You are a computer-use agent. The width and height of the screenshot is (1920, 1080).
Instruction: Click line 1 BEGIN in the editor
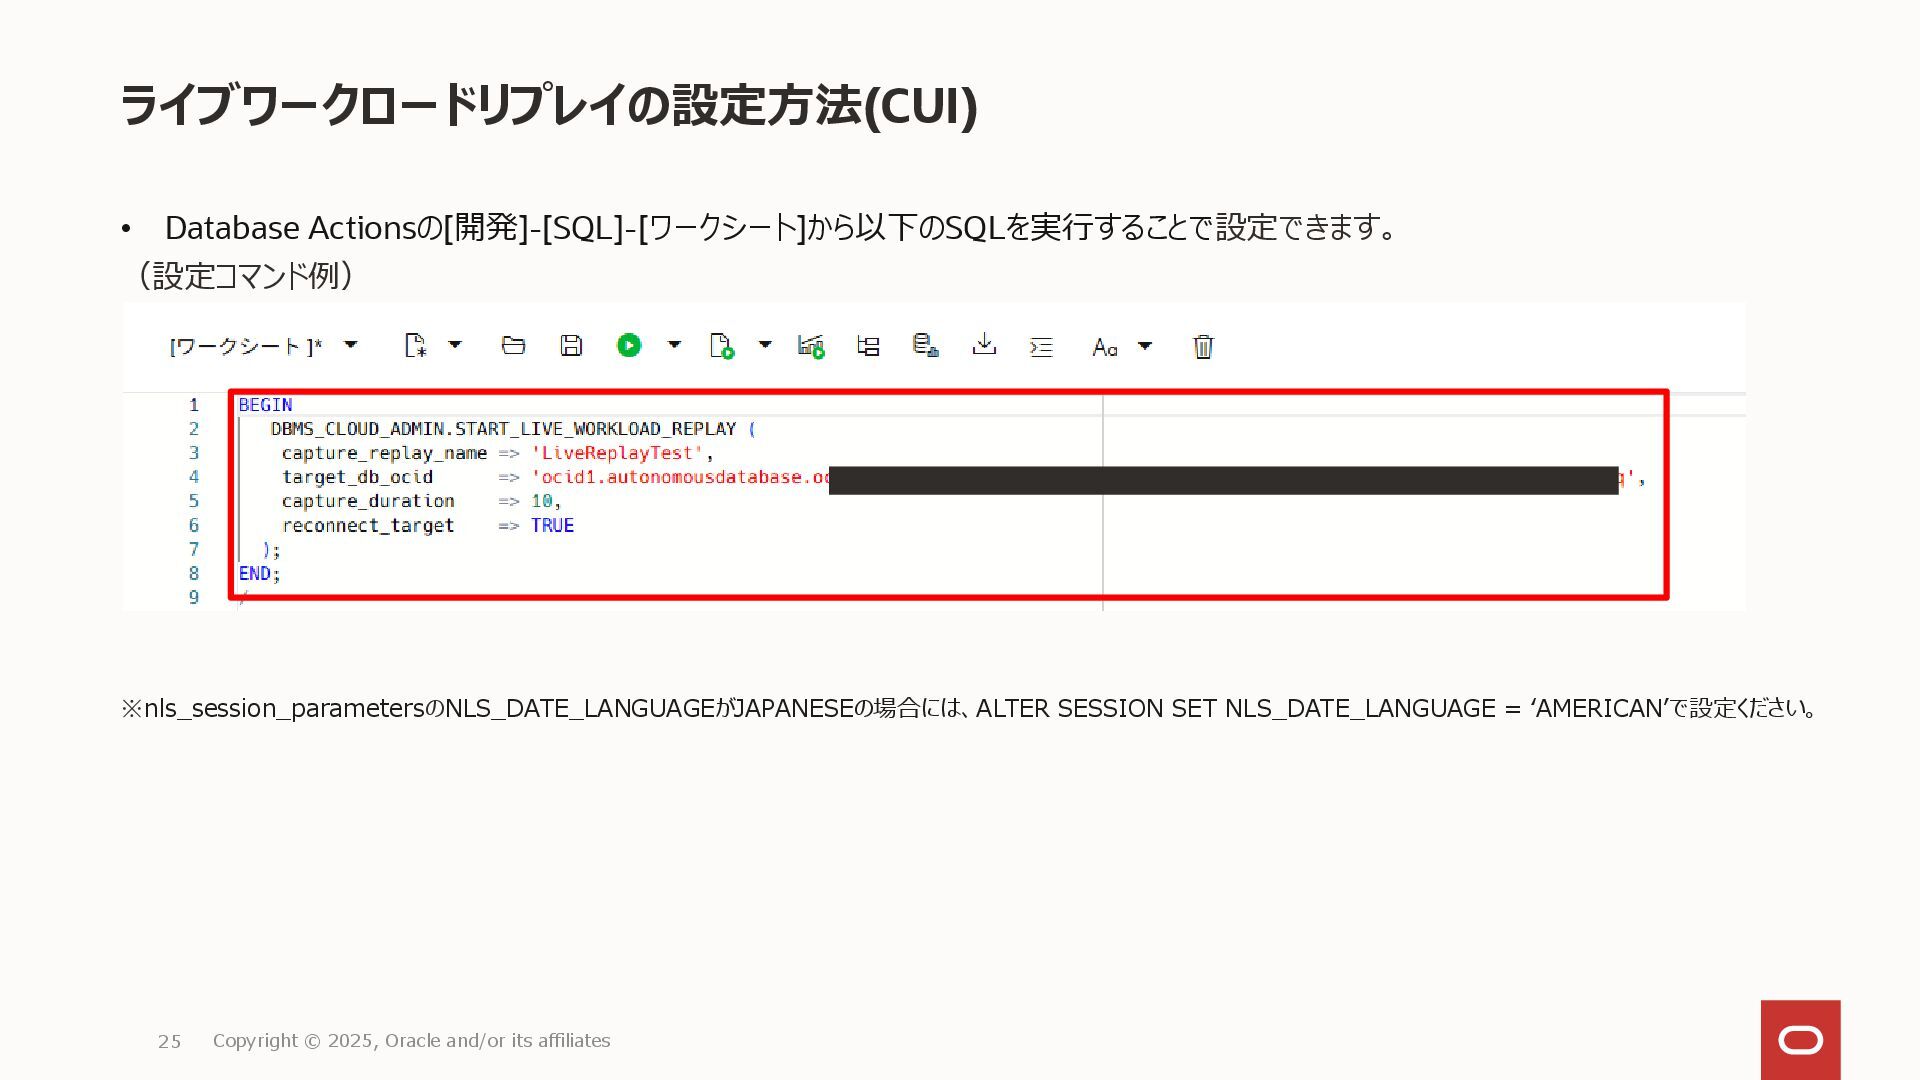coord(265,405)
